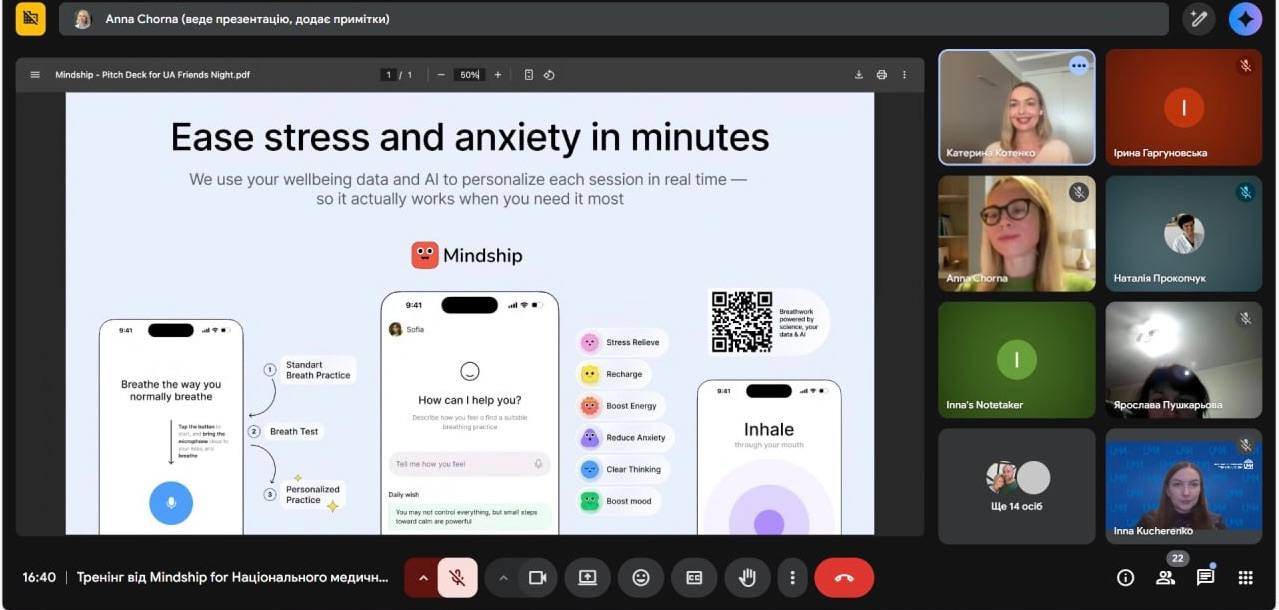
Task: Open the chat panel
Action: (x=1205, y=577)
